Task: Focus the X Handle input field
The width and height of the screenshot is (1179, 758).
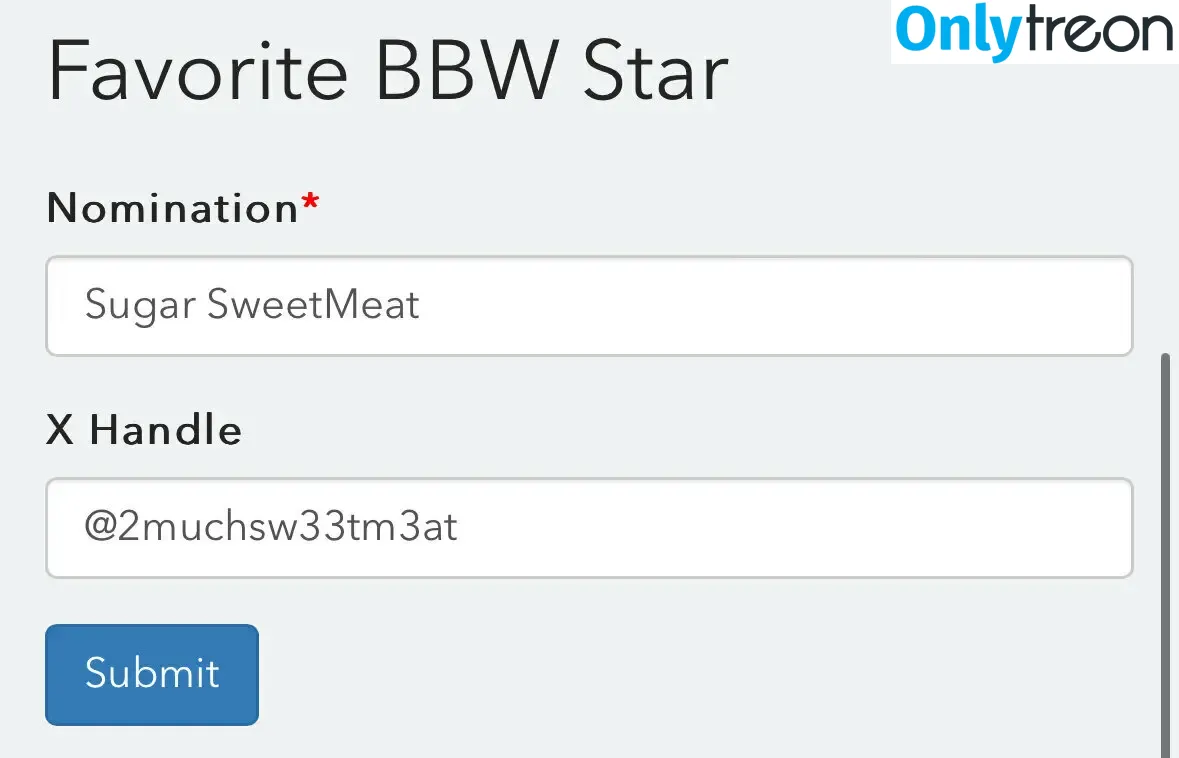Action: [x=590, y=528]
